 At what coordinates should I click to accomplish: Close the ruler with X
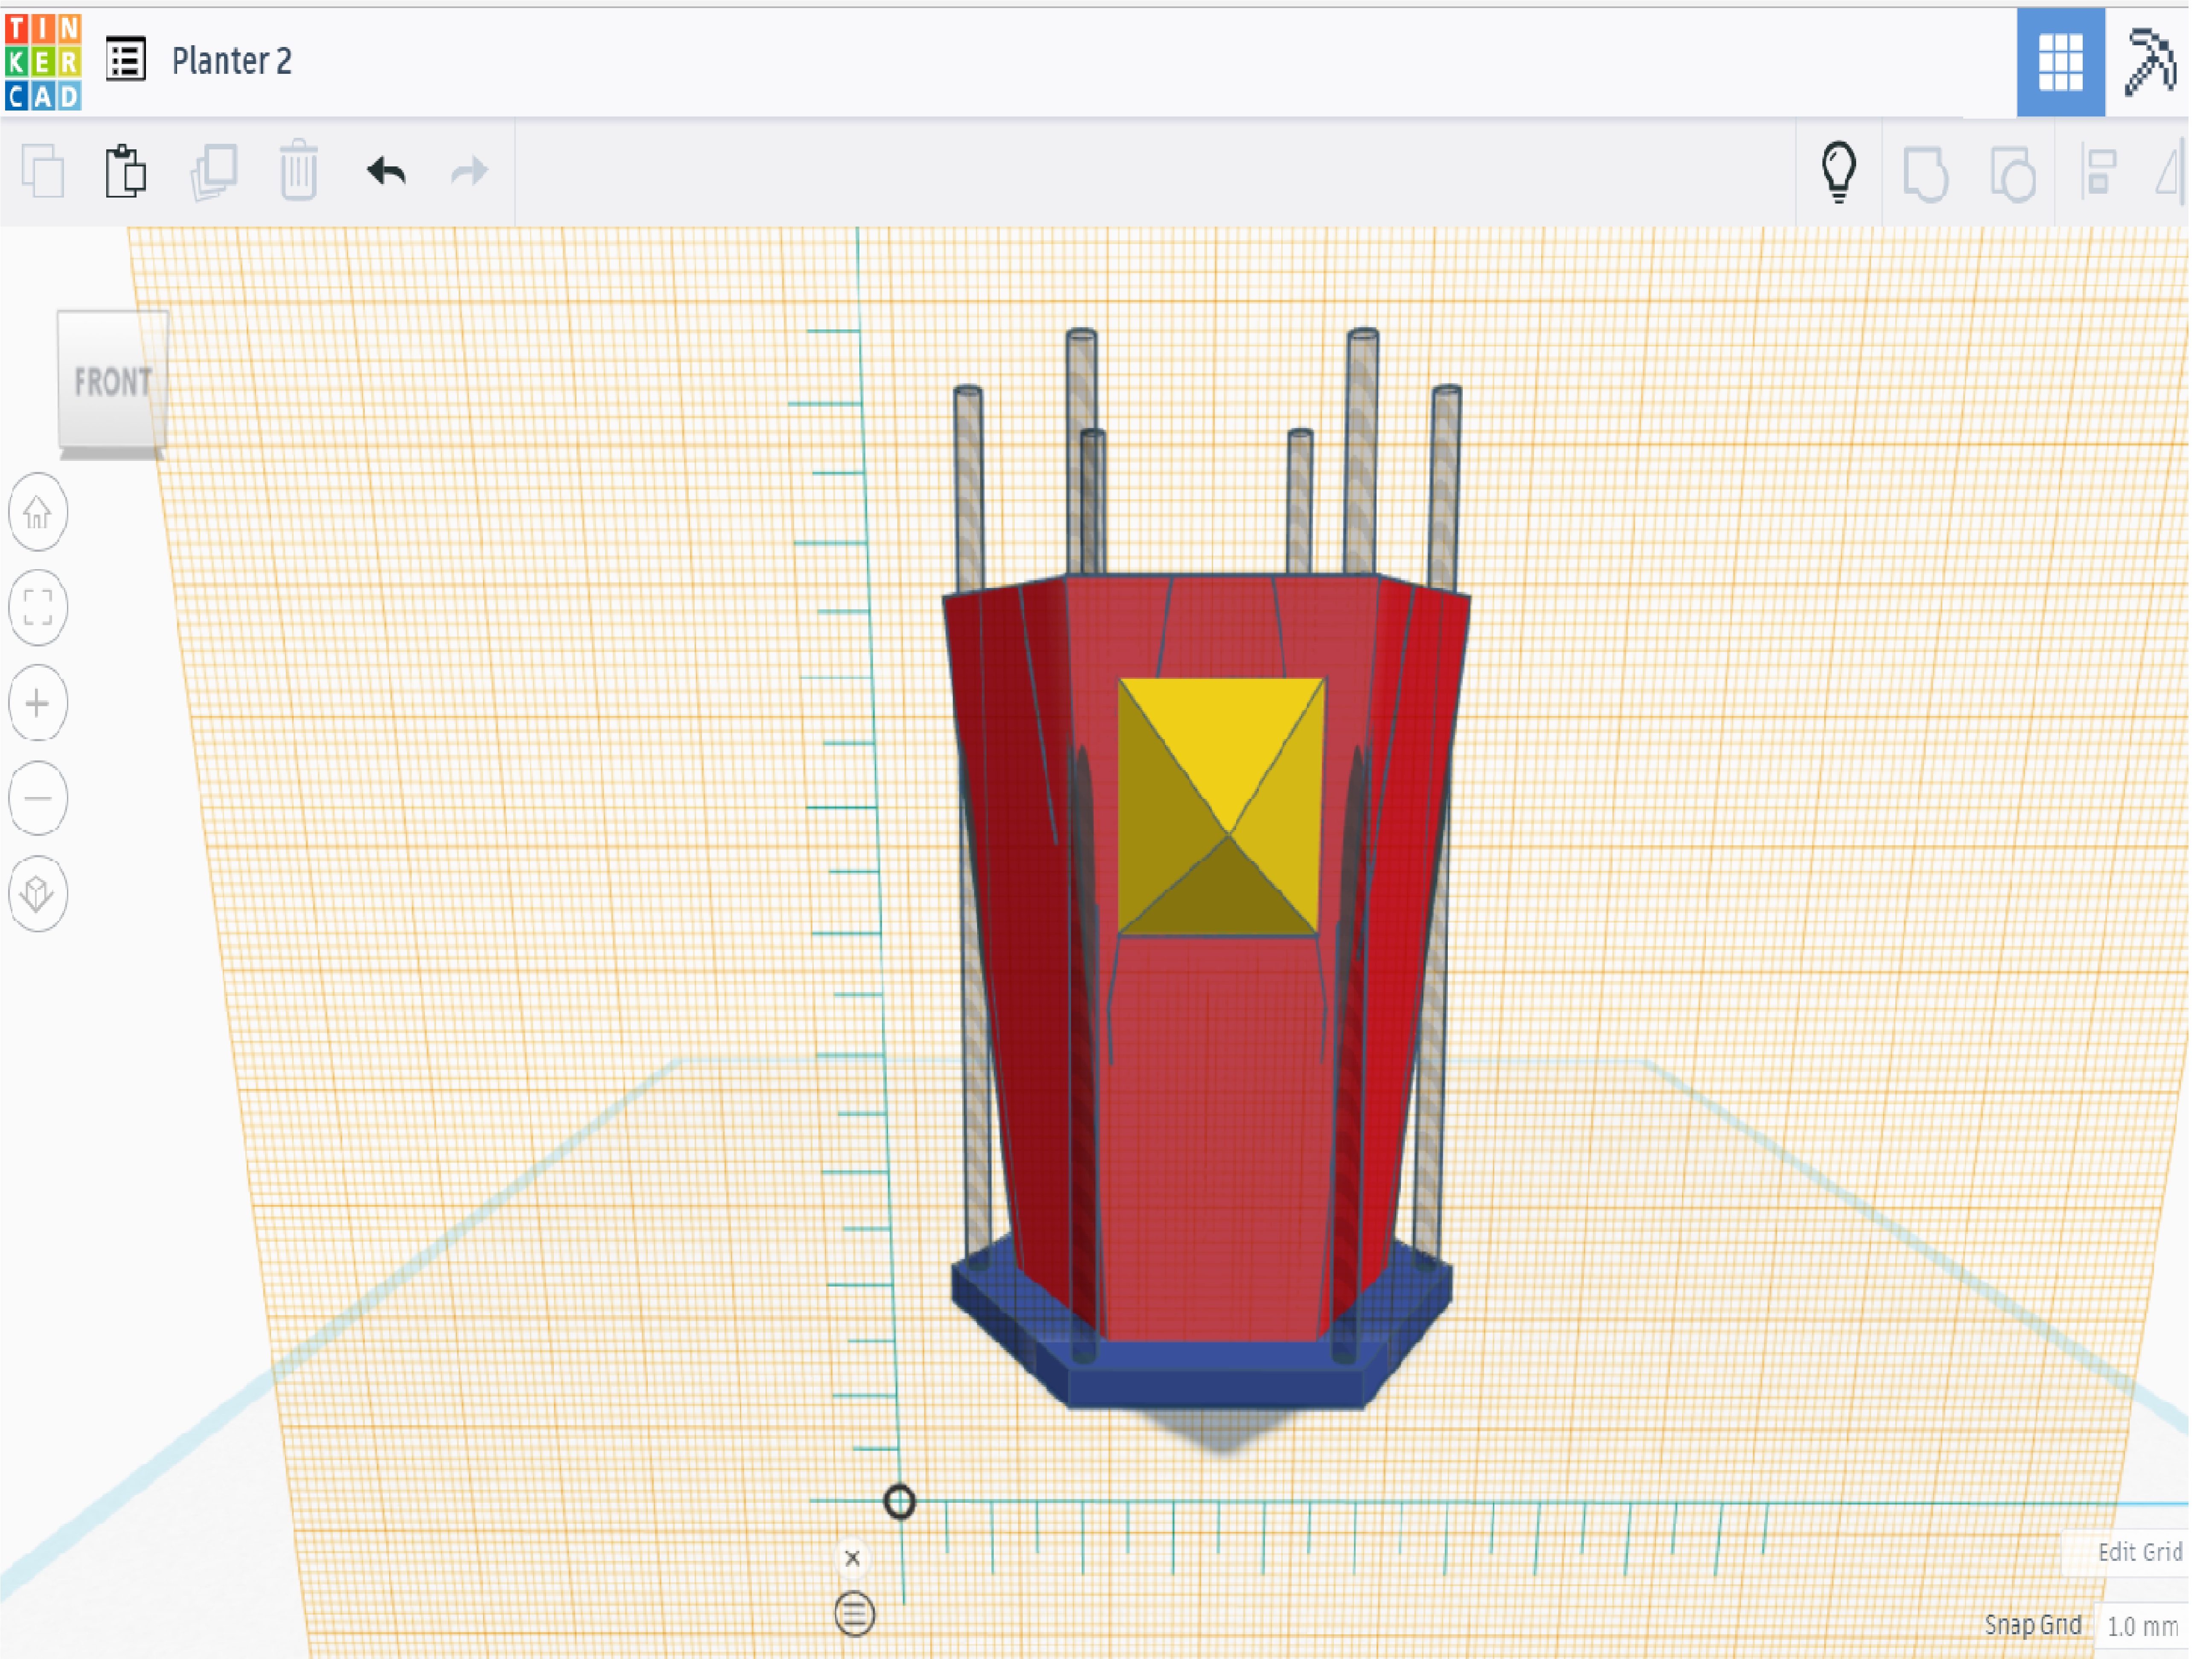pyautogui.click(x=852, y=1558)
